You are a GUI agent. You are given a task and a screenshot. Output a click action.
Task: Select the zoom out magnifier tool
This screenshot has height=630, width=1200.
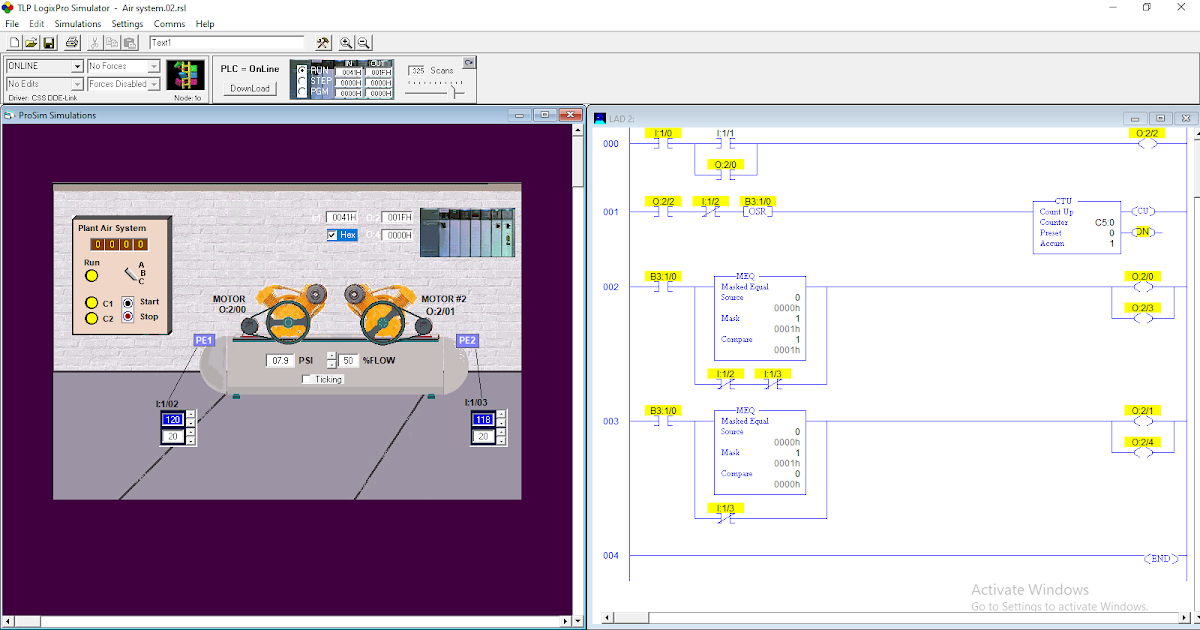coord(363,42)
